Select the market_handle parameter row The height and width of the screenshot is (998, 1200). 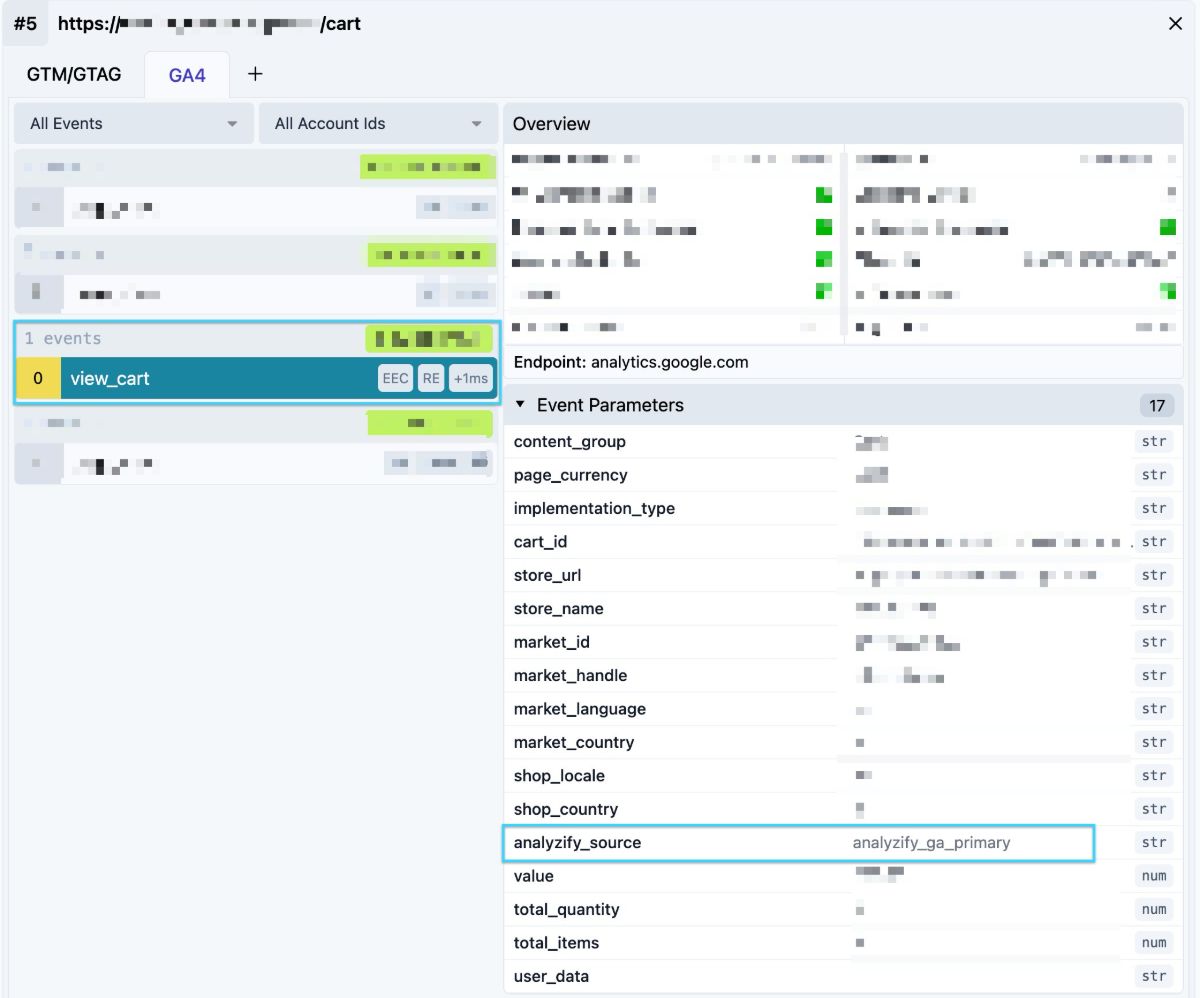pos(843,675)
